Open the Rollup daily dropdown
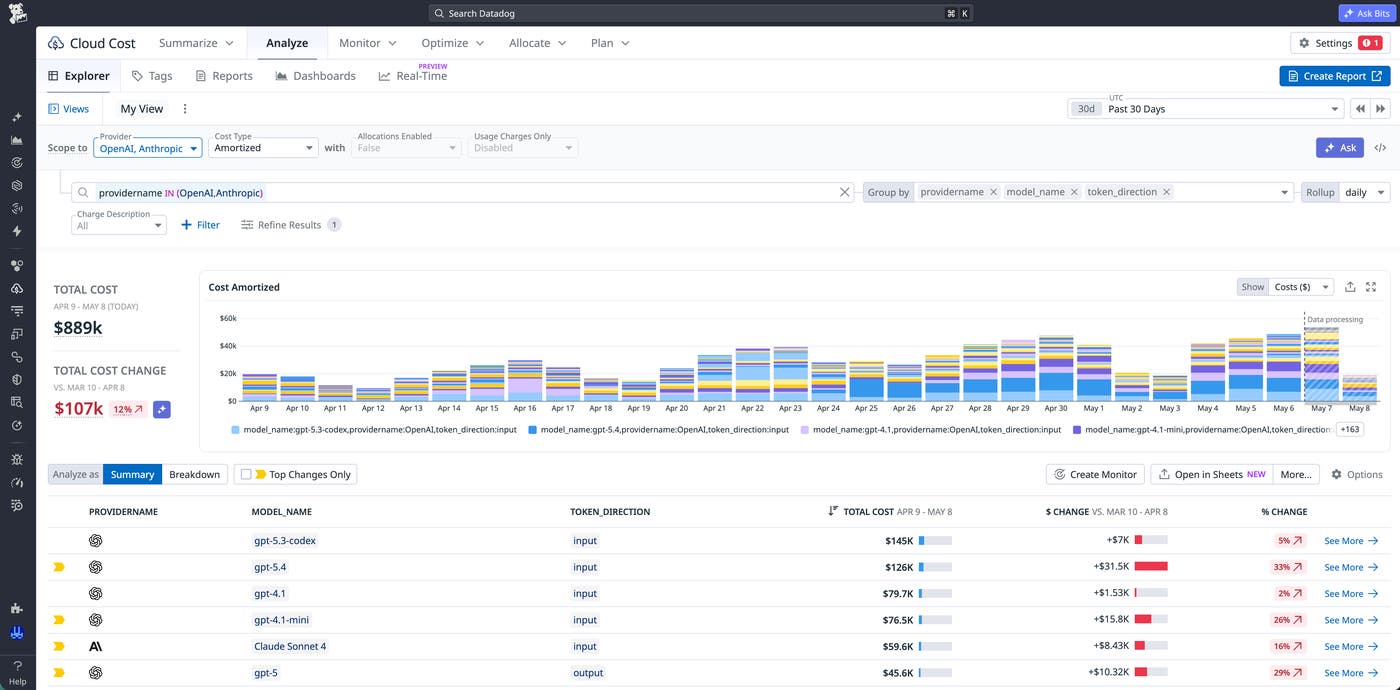The width and height of the screenshot is (1400, 690). point(1364,192)
